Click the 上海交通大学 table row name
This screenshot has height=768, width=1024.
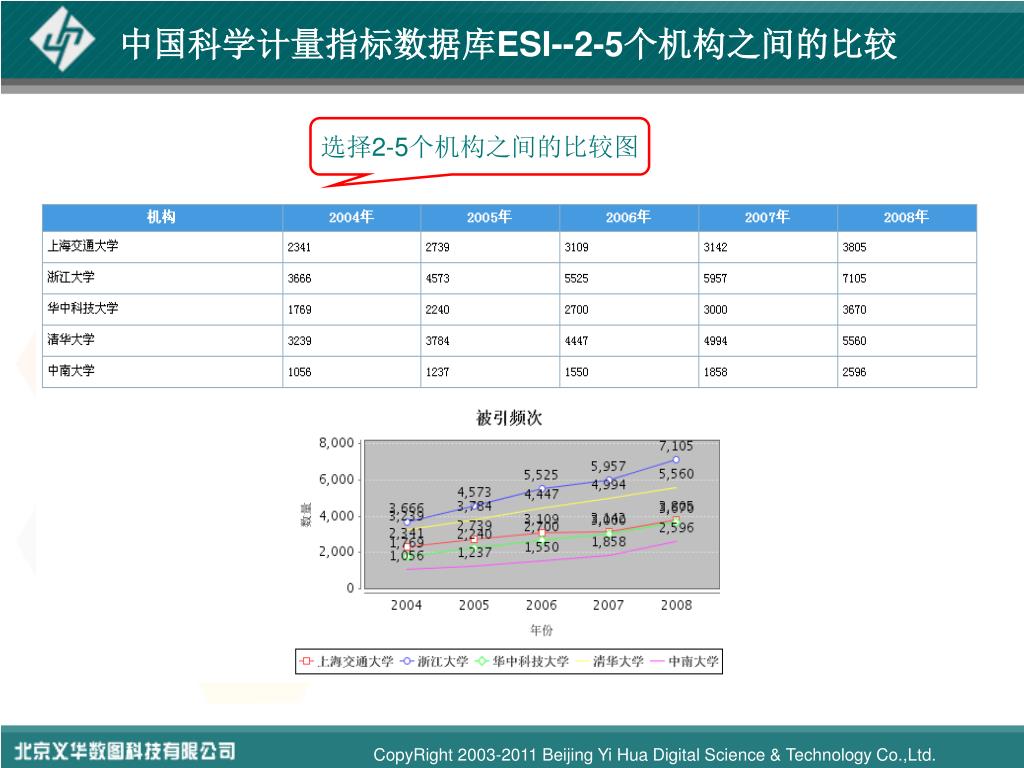tap(83, 246)
